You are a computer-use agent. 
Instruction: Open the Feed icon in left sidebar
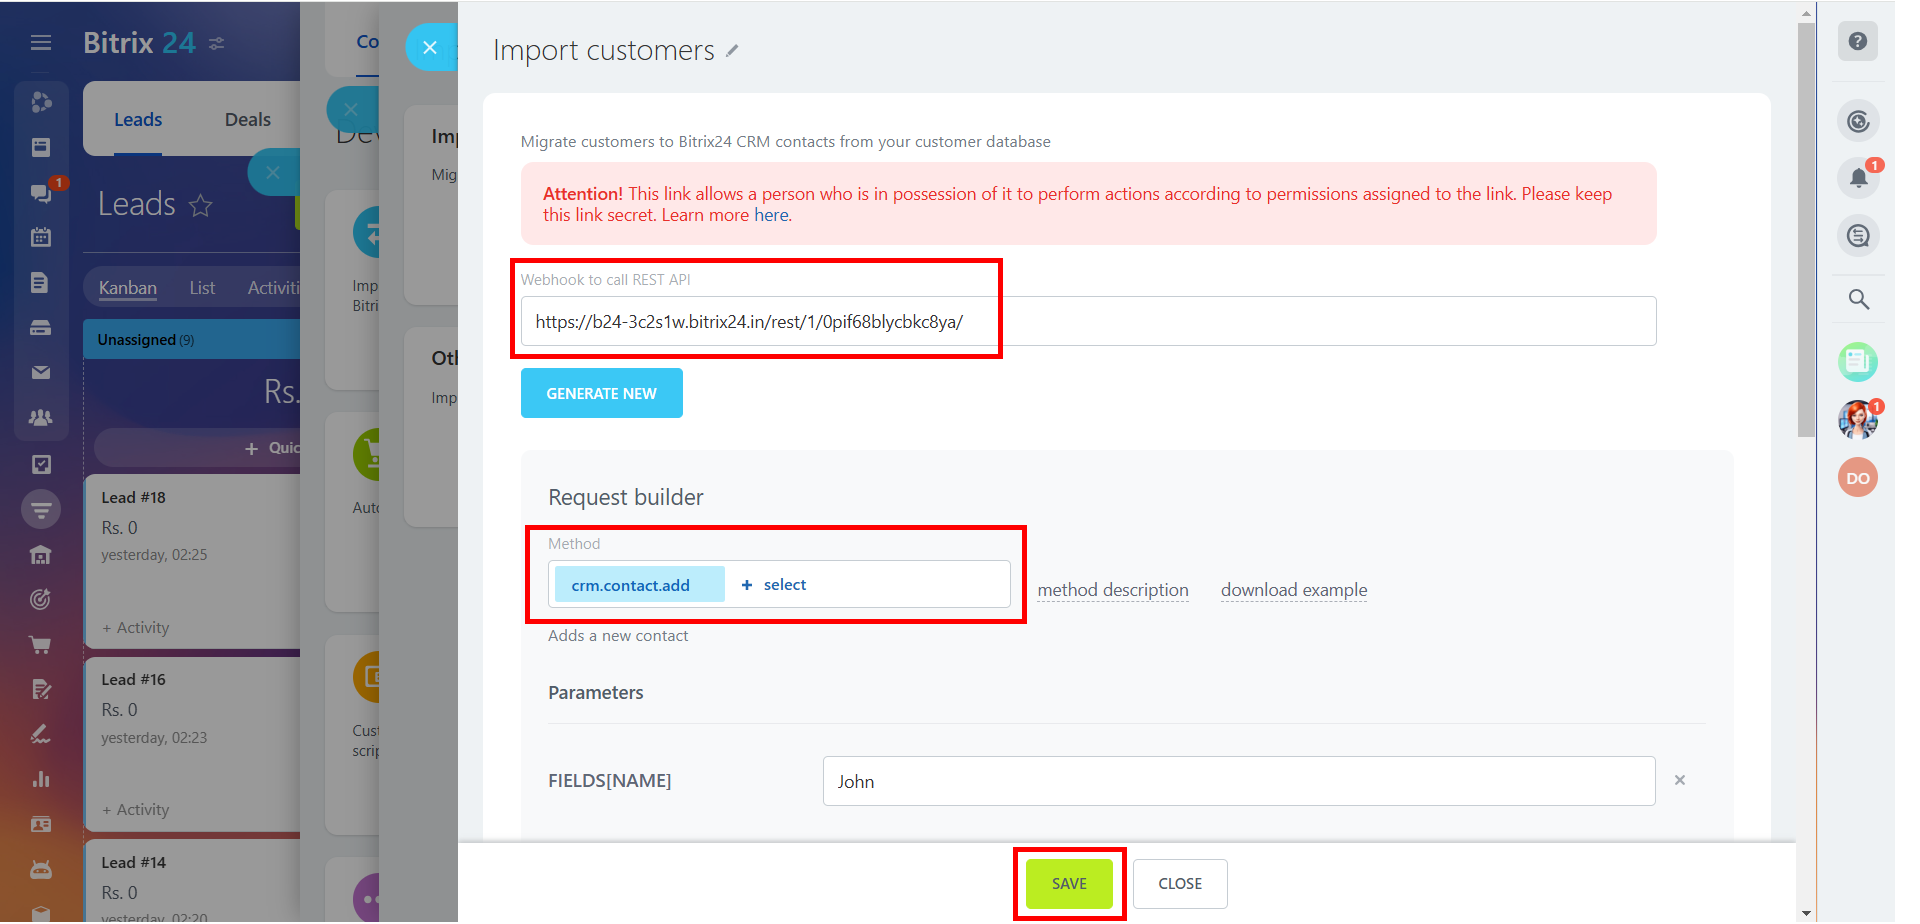pyautogui.click(x=41, y=147)
